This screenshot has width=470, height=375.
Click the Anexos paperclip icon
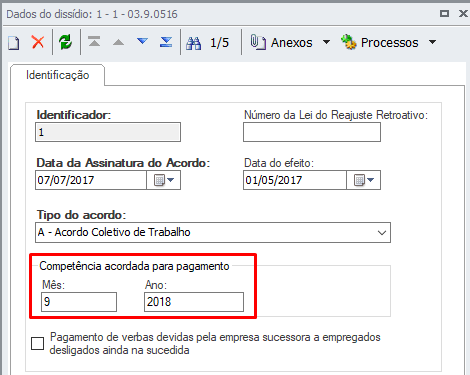click(258, 42)
